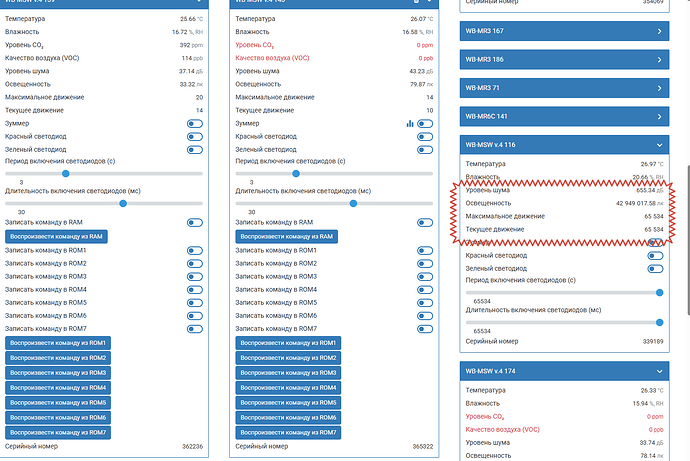Image resolution: width=690 pixels, height=461 pixels.
Task: Click the page vertical scrollbar thumb
Action: pyautogui.click(x=688, y=240)
